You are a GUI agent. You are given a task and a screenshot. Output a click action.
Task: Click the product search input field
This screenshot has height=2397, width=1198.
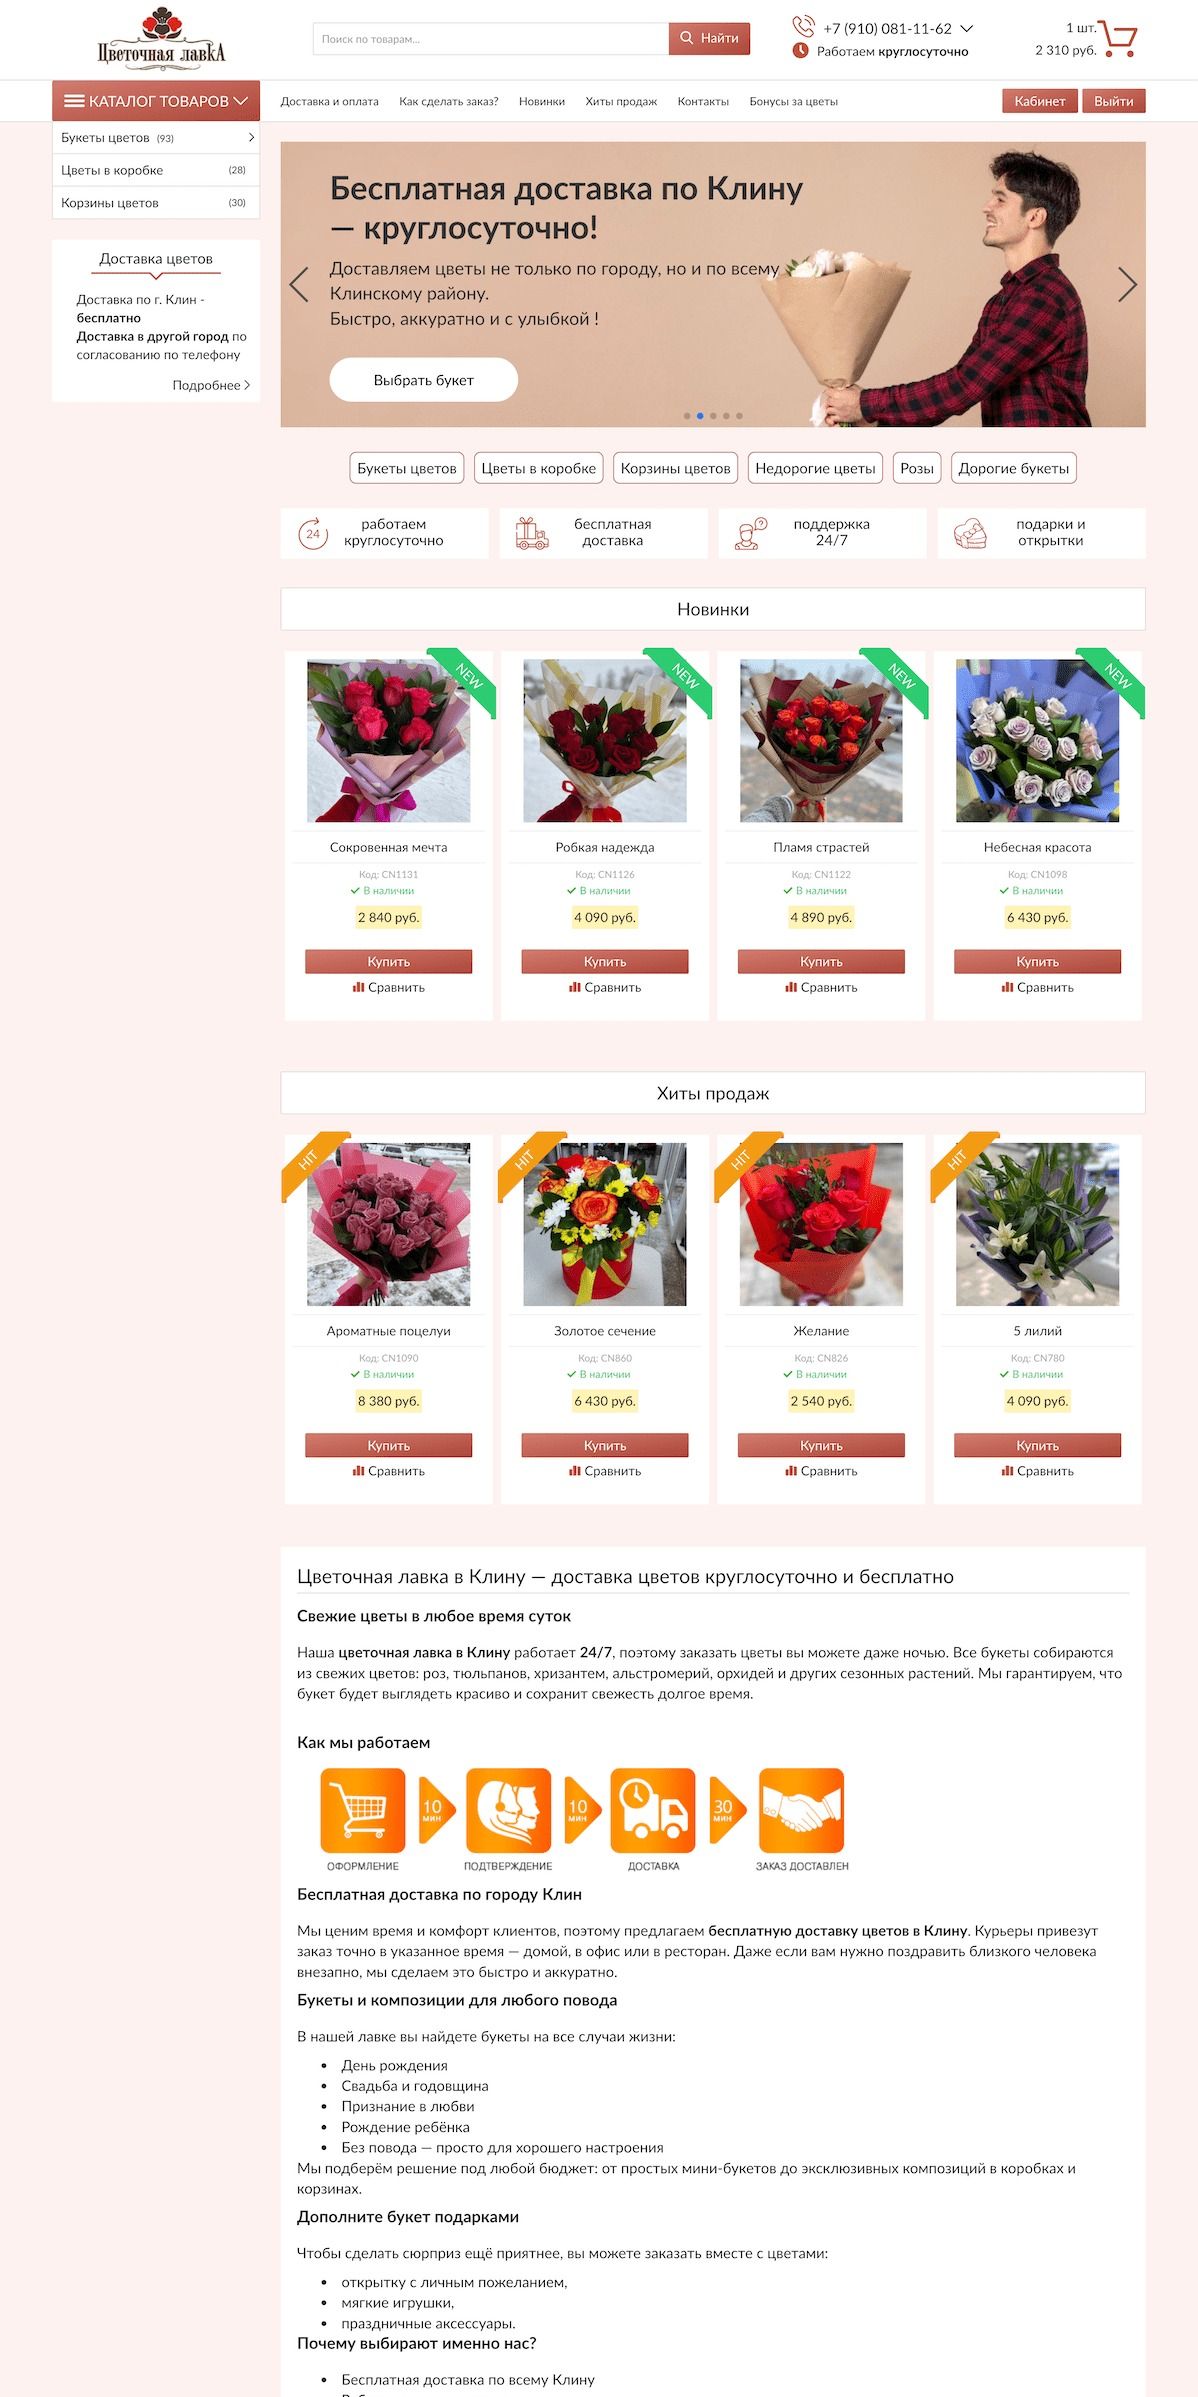[x=491, y=39]
